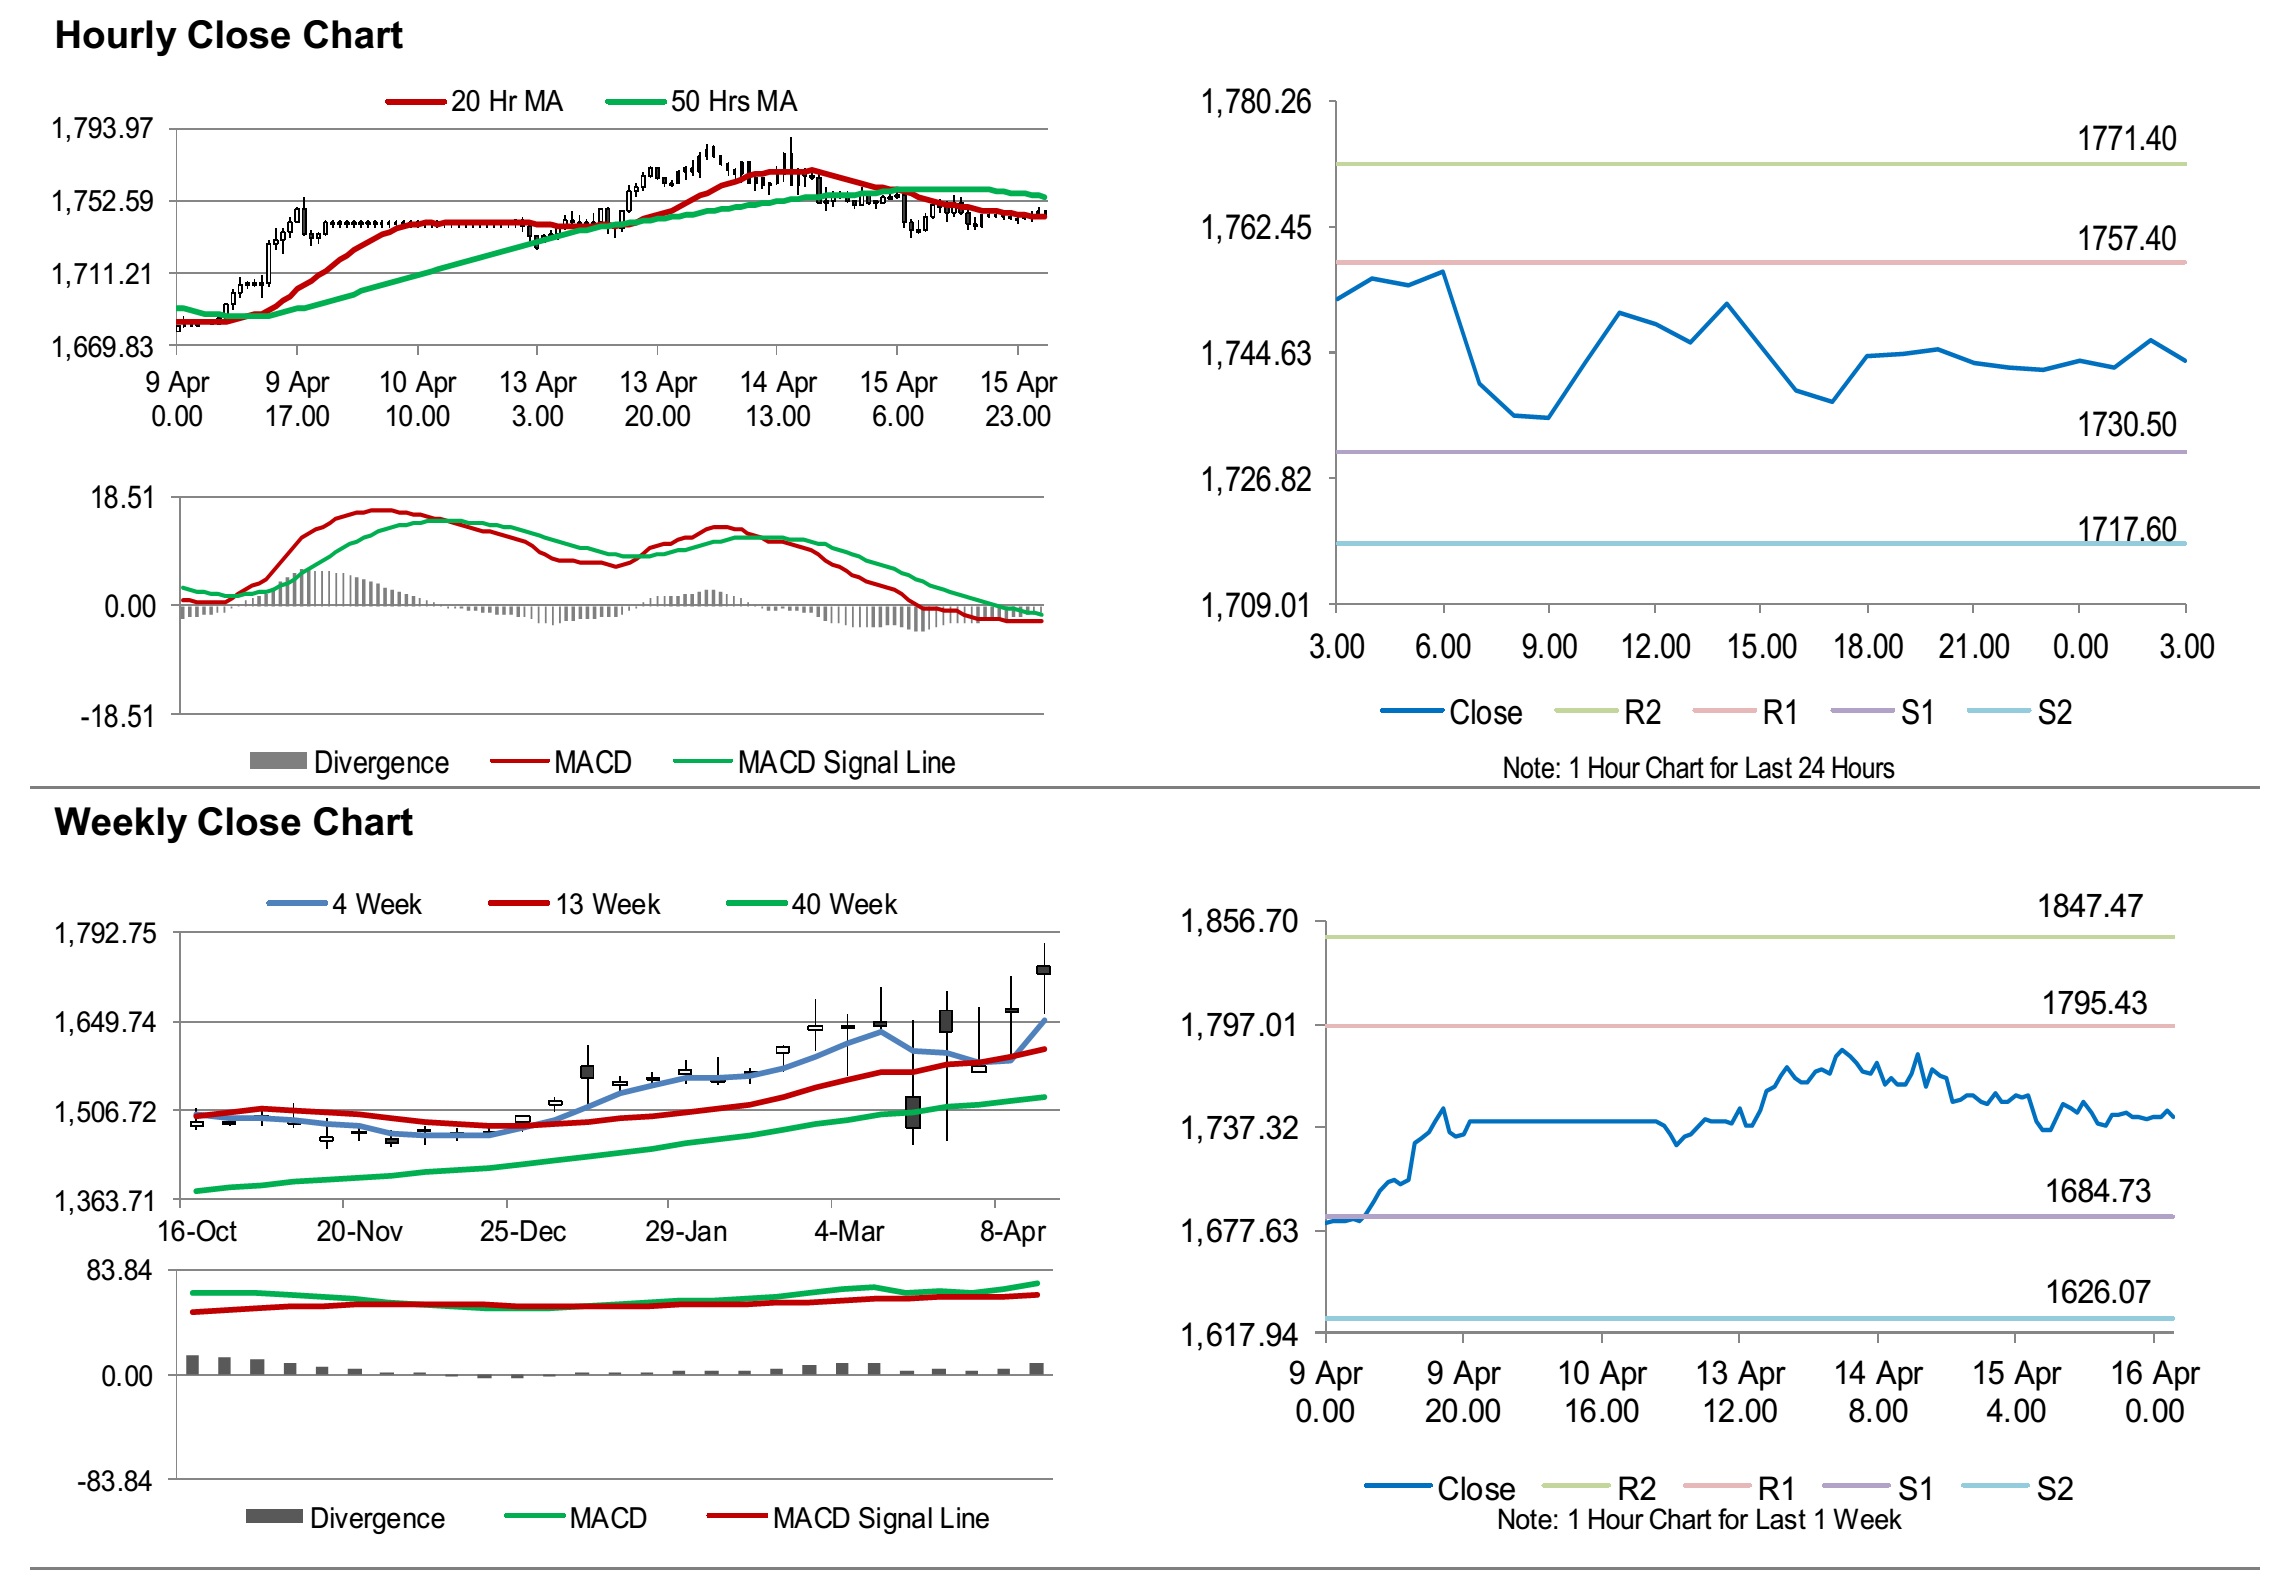2291x1577 pixels.
Task: Select the 1684.73 support label
Action: (2097, 1191)
